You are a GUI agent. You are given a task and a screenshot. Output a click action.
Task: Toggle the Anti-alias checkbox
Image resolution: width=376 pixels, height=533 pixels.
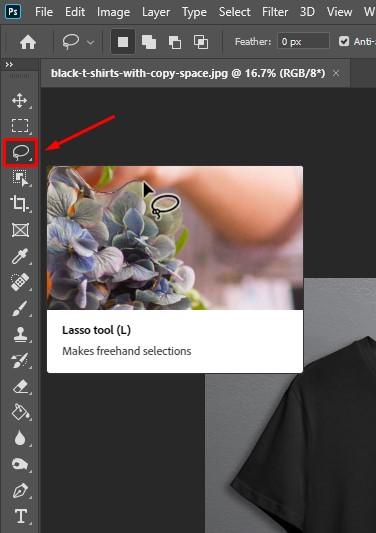344,41
